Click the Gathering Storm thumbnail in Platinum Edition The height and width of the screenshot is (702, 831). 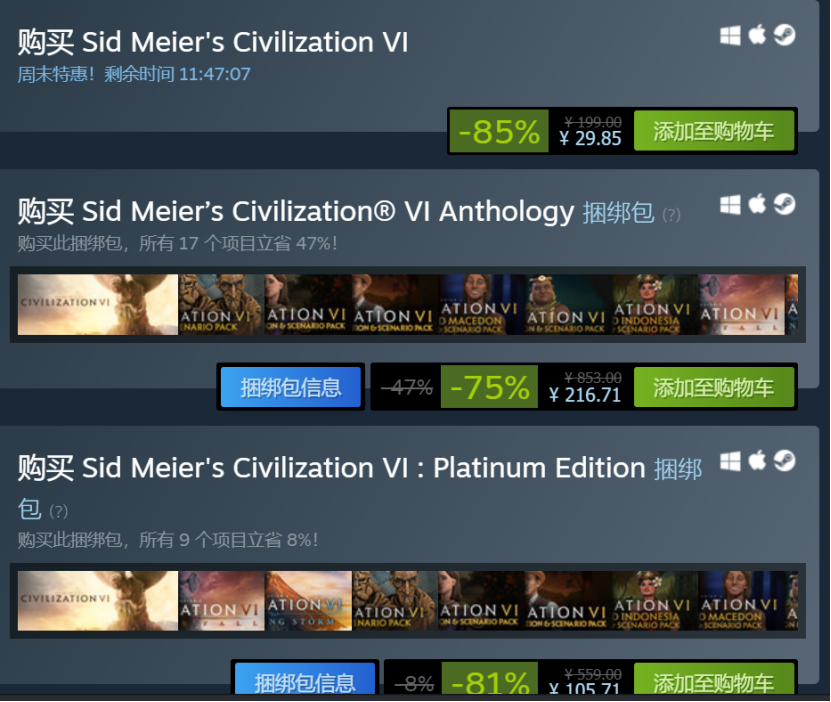tap(308, 601)
